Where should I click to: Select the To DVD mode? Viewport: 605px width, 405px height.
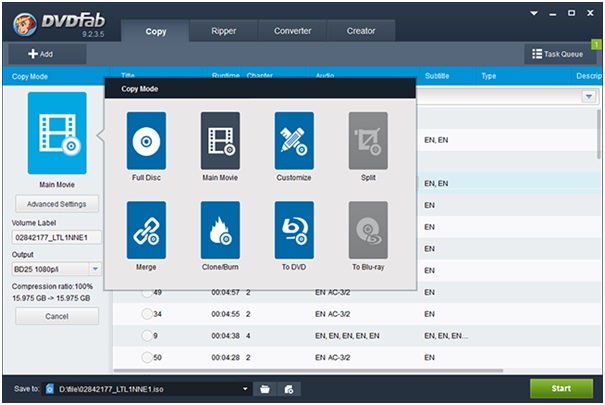click(x=294, y=230)
